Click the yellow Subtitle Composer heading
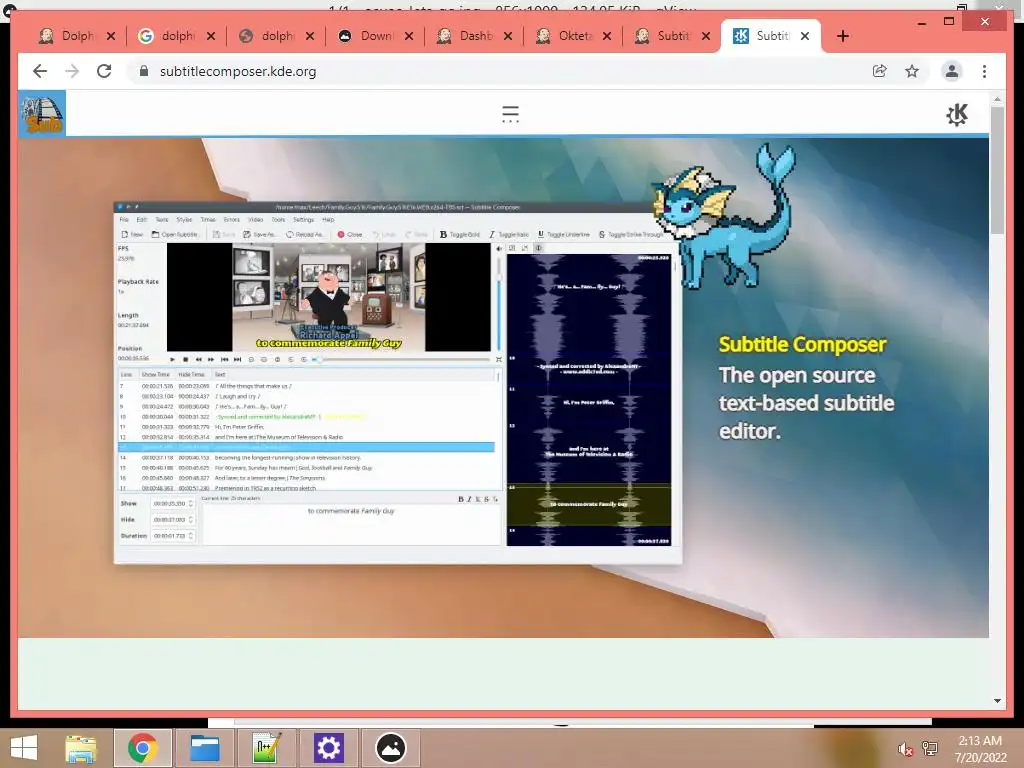1024x768 pixels. coord(802,344)
